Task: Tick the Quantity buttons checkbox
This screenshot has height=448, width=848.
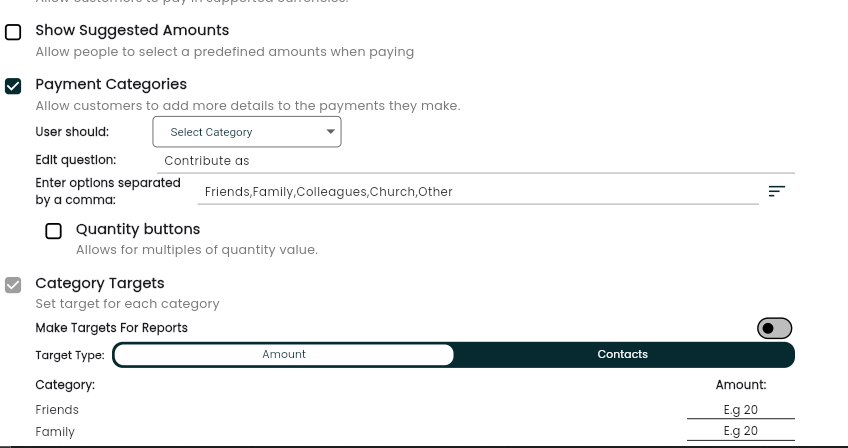Action: (x=54, y=231)
